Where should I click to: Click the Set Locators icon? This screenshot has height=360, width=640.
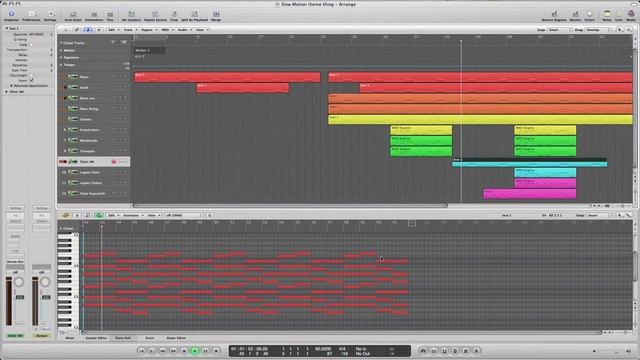pos(131,16)
